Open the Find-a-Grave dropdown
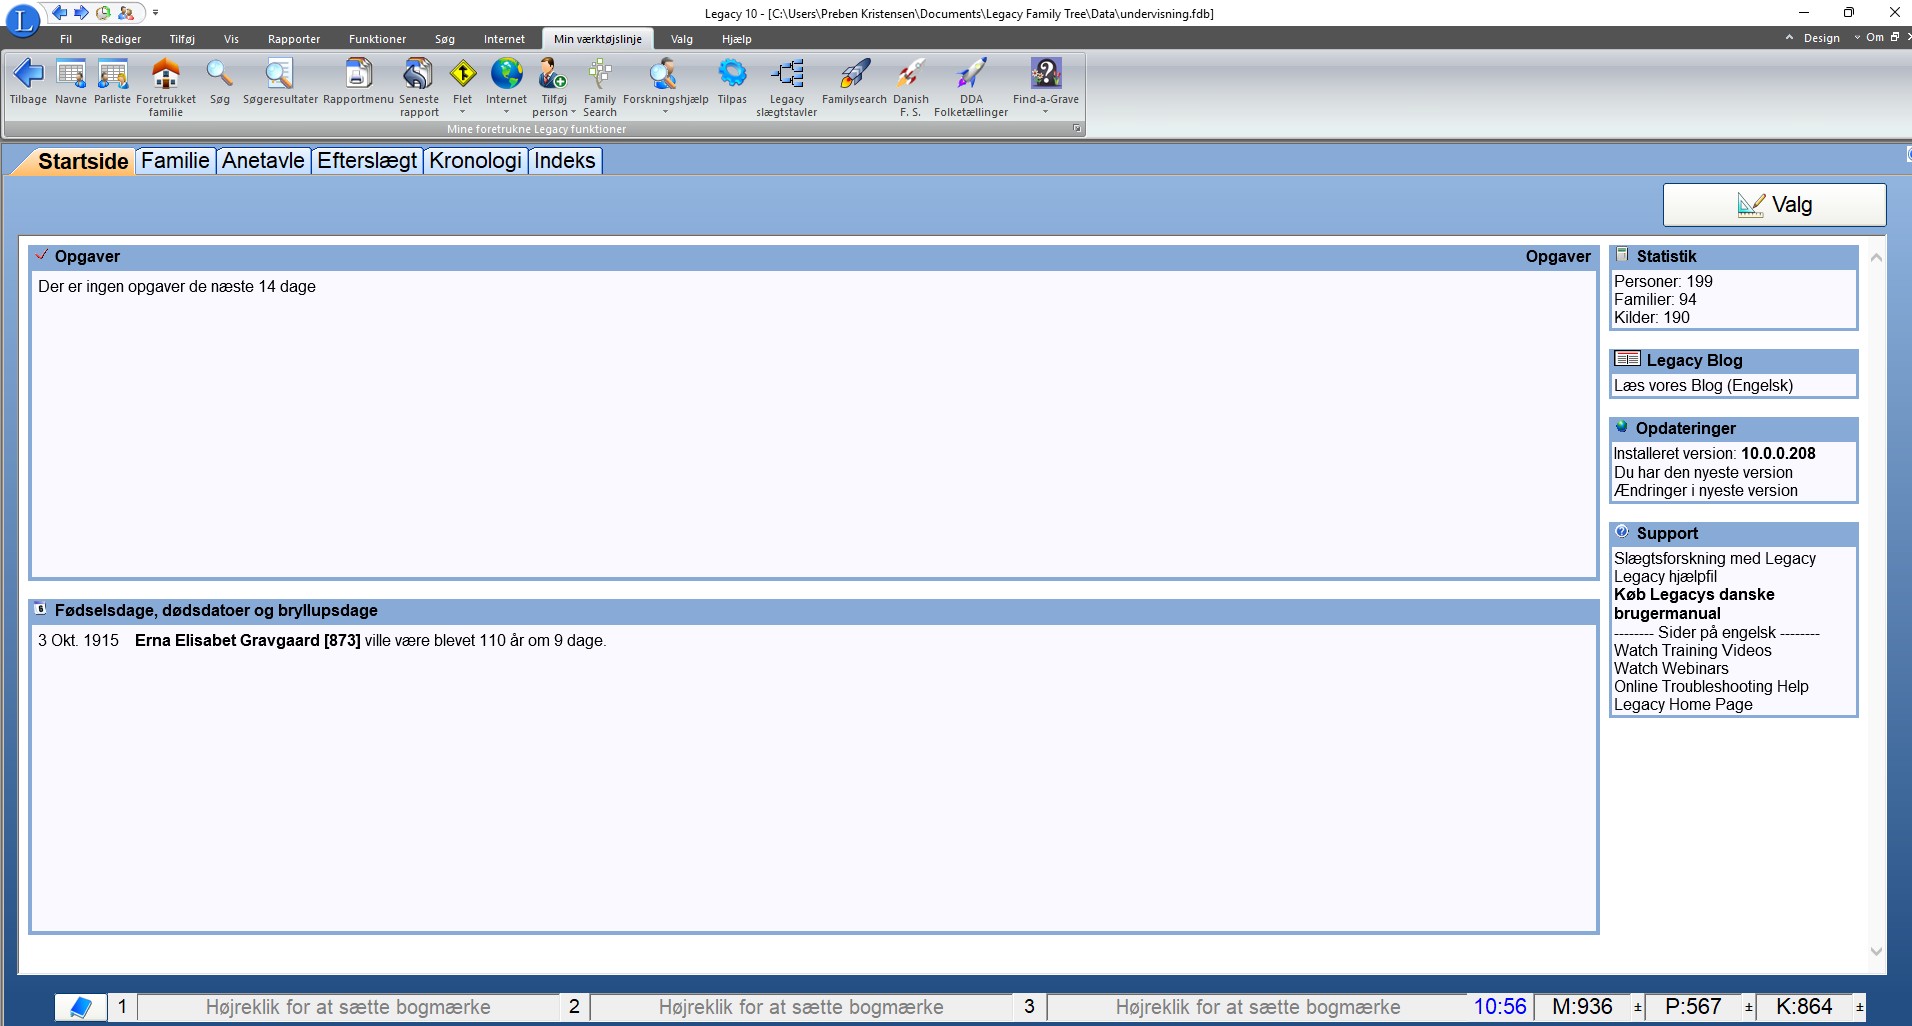The image size is (1912, 1026). tap(1045, 112)
